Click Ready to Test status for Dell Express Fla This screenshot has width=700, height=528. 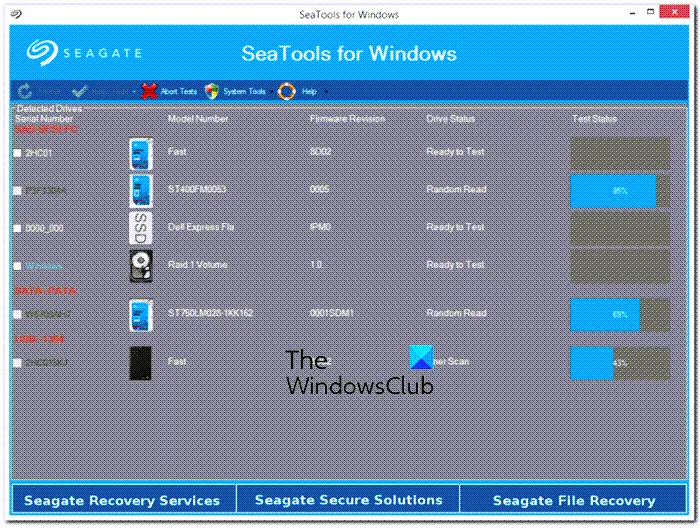455,227
